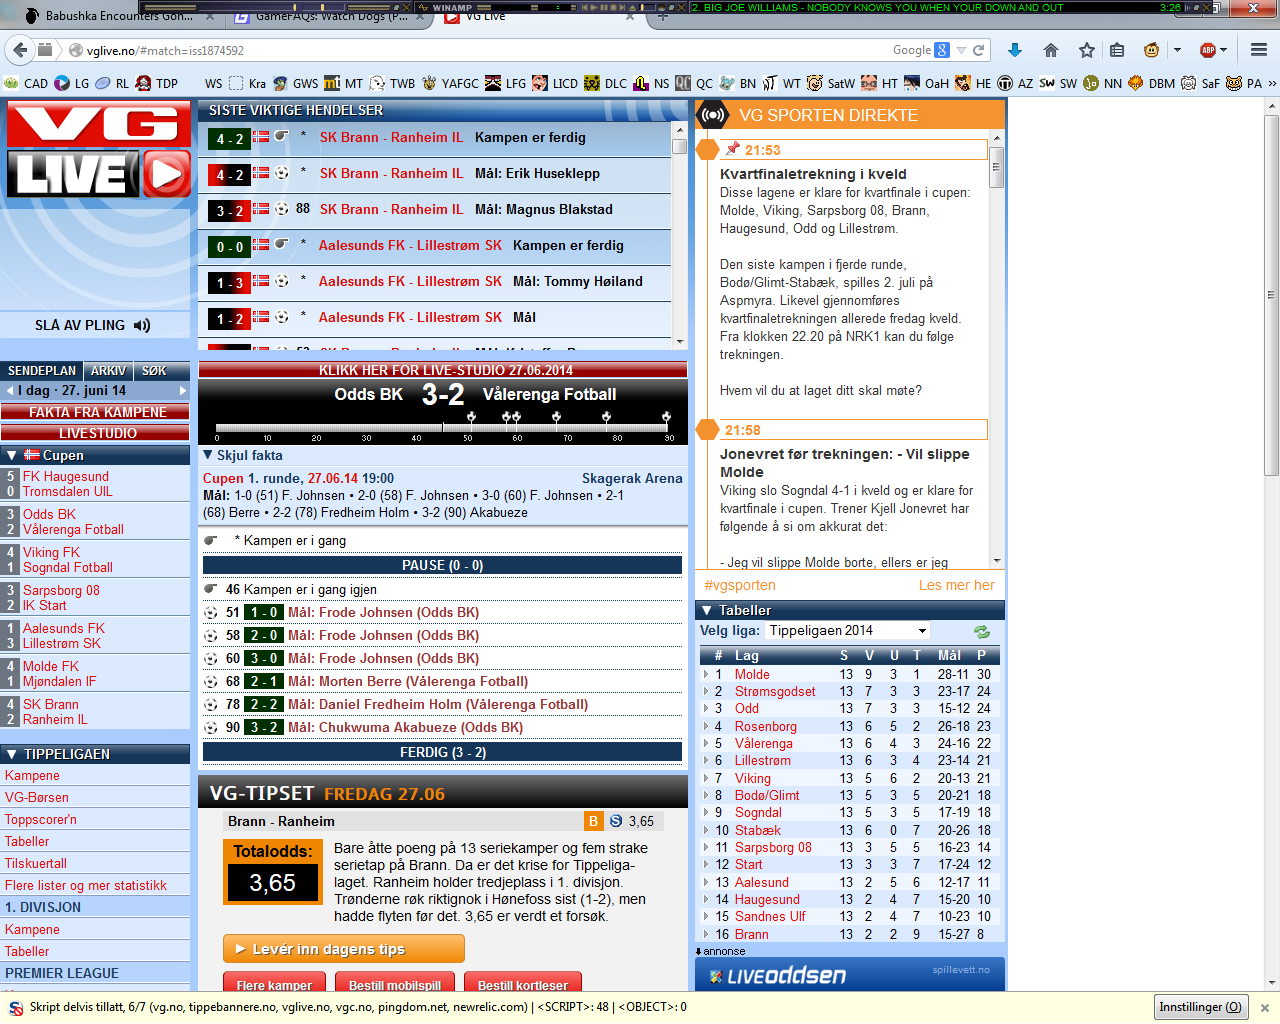Open the YAFGC bookmark

click(450, 83)
